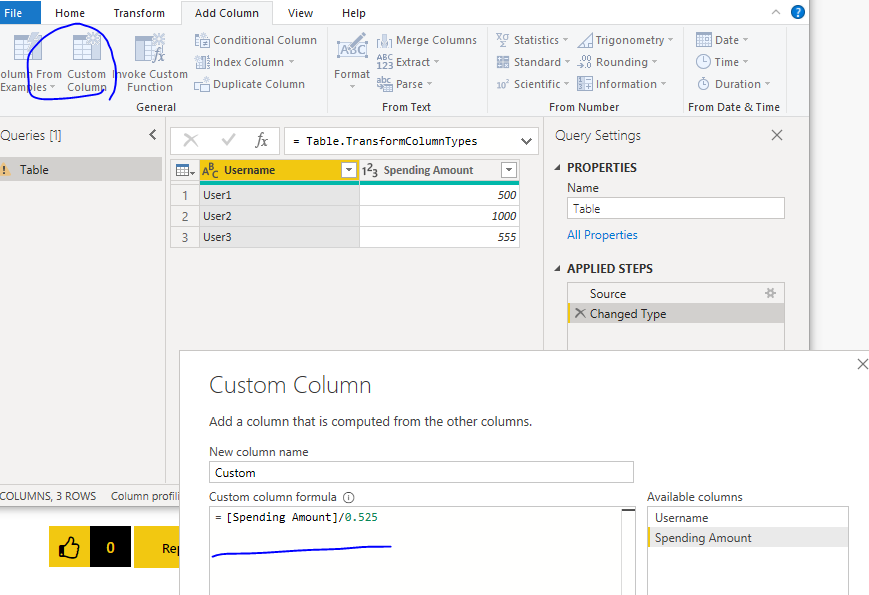
Task: Open the Source step settings gear
Action: [770, 293]
